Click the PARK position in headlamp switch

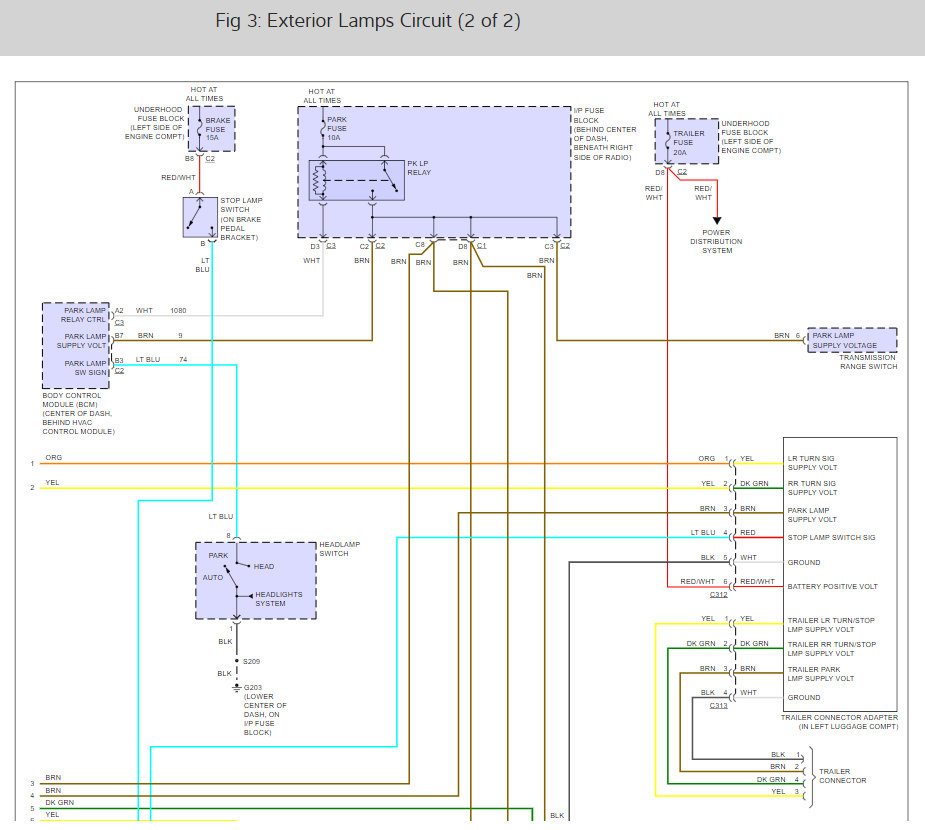[x=218, y=556]
